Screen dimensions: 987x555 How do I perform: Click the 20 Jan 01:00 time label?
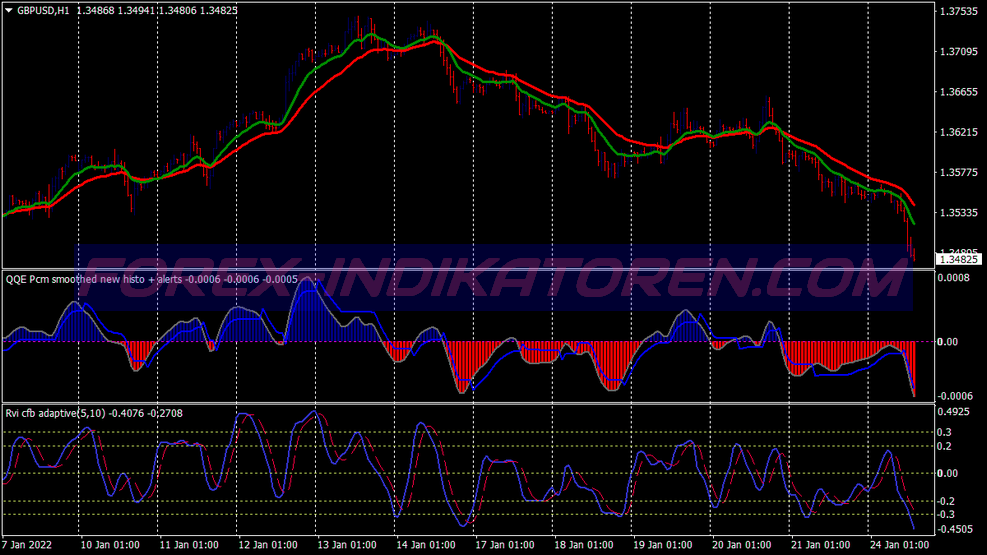coord(741,545)
